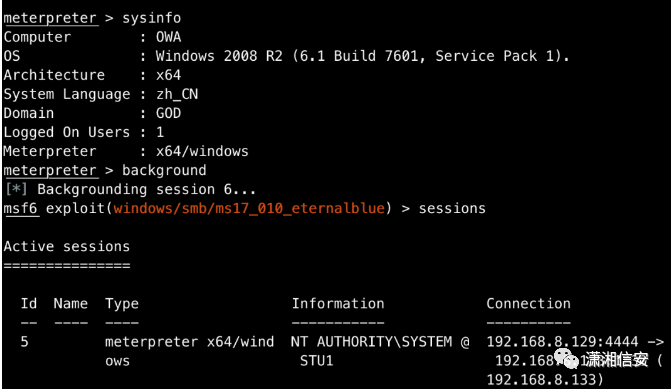This screenshot has height=389, width=671.
Task: Click the sysinfo command text
Action: click(151, 18)
